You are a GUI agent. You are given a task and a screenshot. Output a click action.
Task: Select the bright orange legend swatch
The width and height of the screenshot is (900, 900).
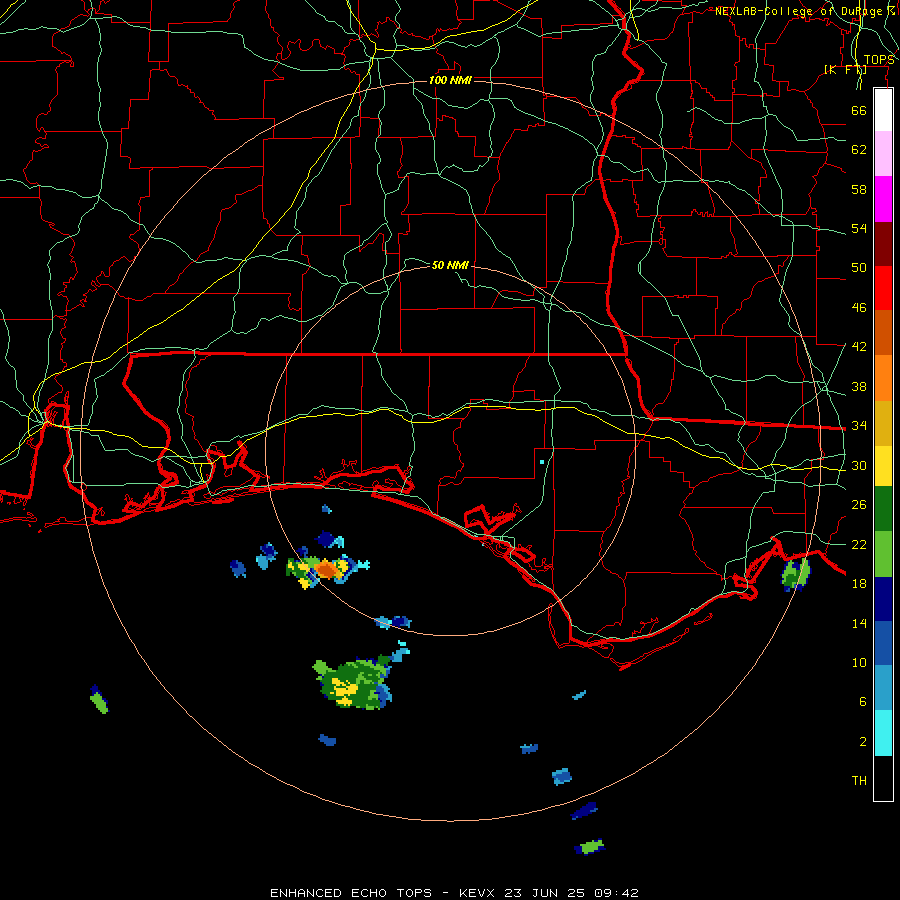[883, 378]
